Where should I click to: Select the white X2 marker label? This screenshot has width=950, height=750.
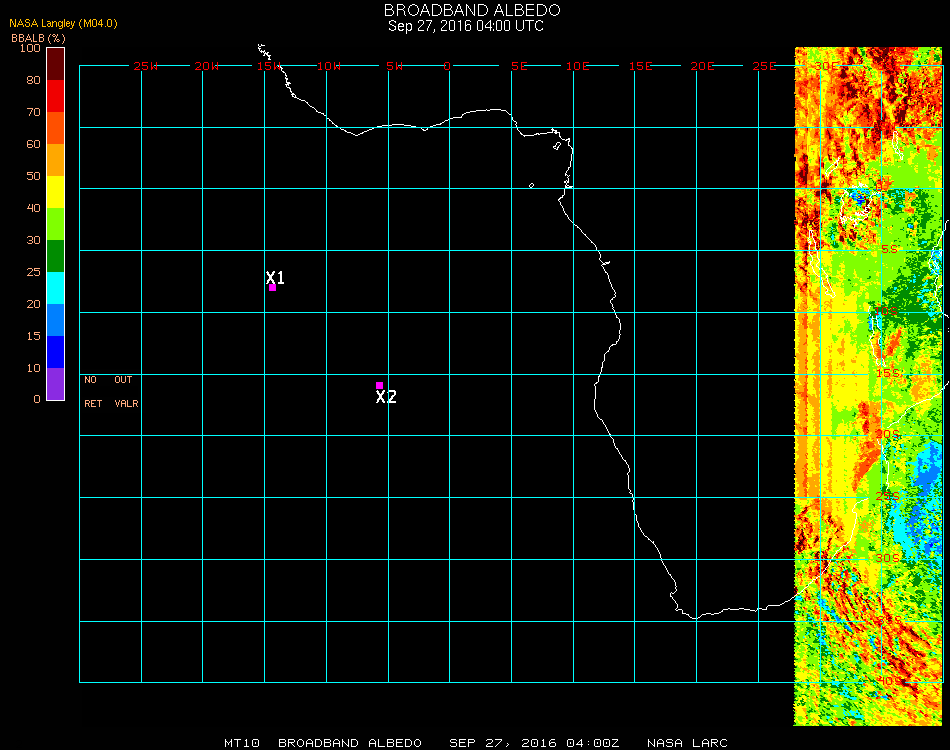pyautogui.click(x=386, y=397)
